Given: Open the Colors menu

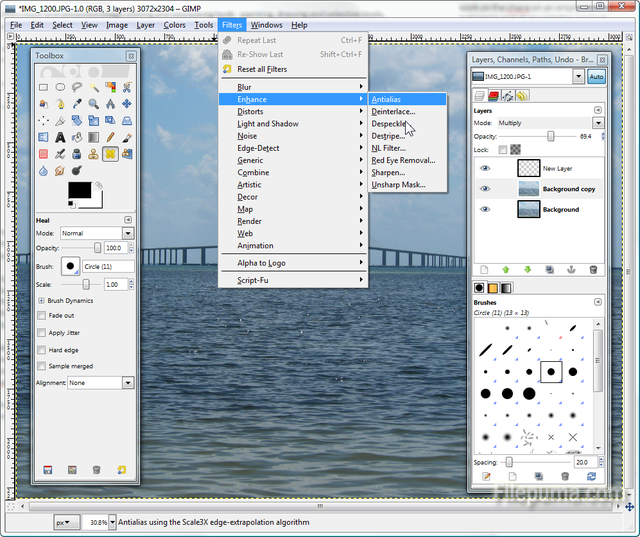Looking at the screenshot, I should coord(174,24).
